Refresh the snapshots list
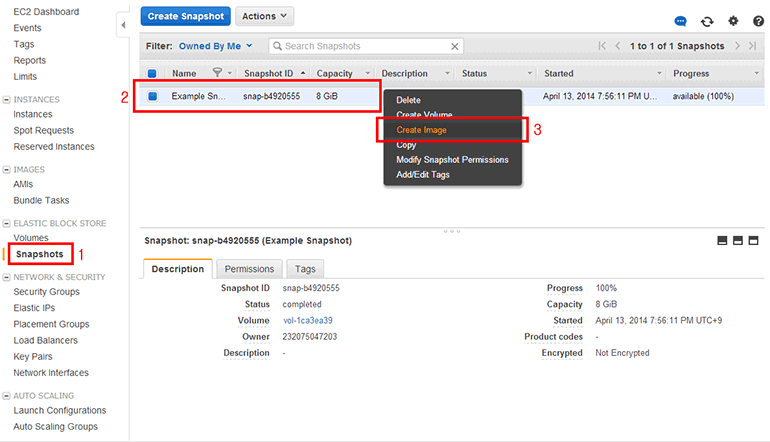The height and width of the screenshot is (442, 770). click(x=707, y=21)
